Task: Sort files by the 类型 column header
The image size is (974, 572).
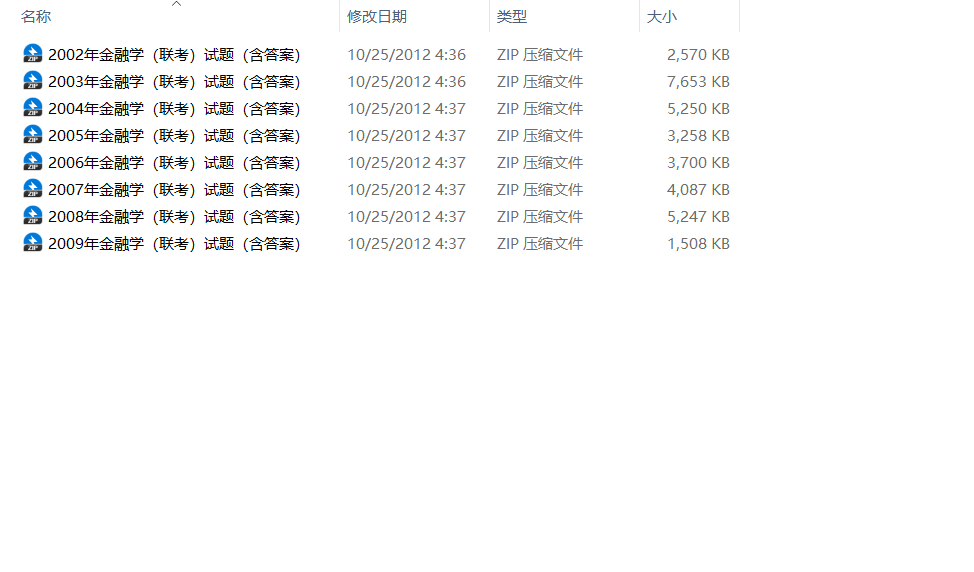Action: point(512,17)
